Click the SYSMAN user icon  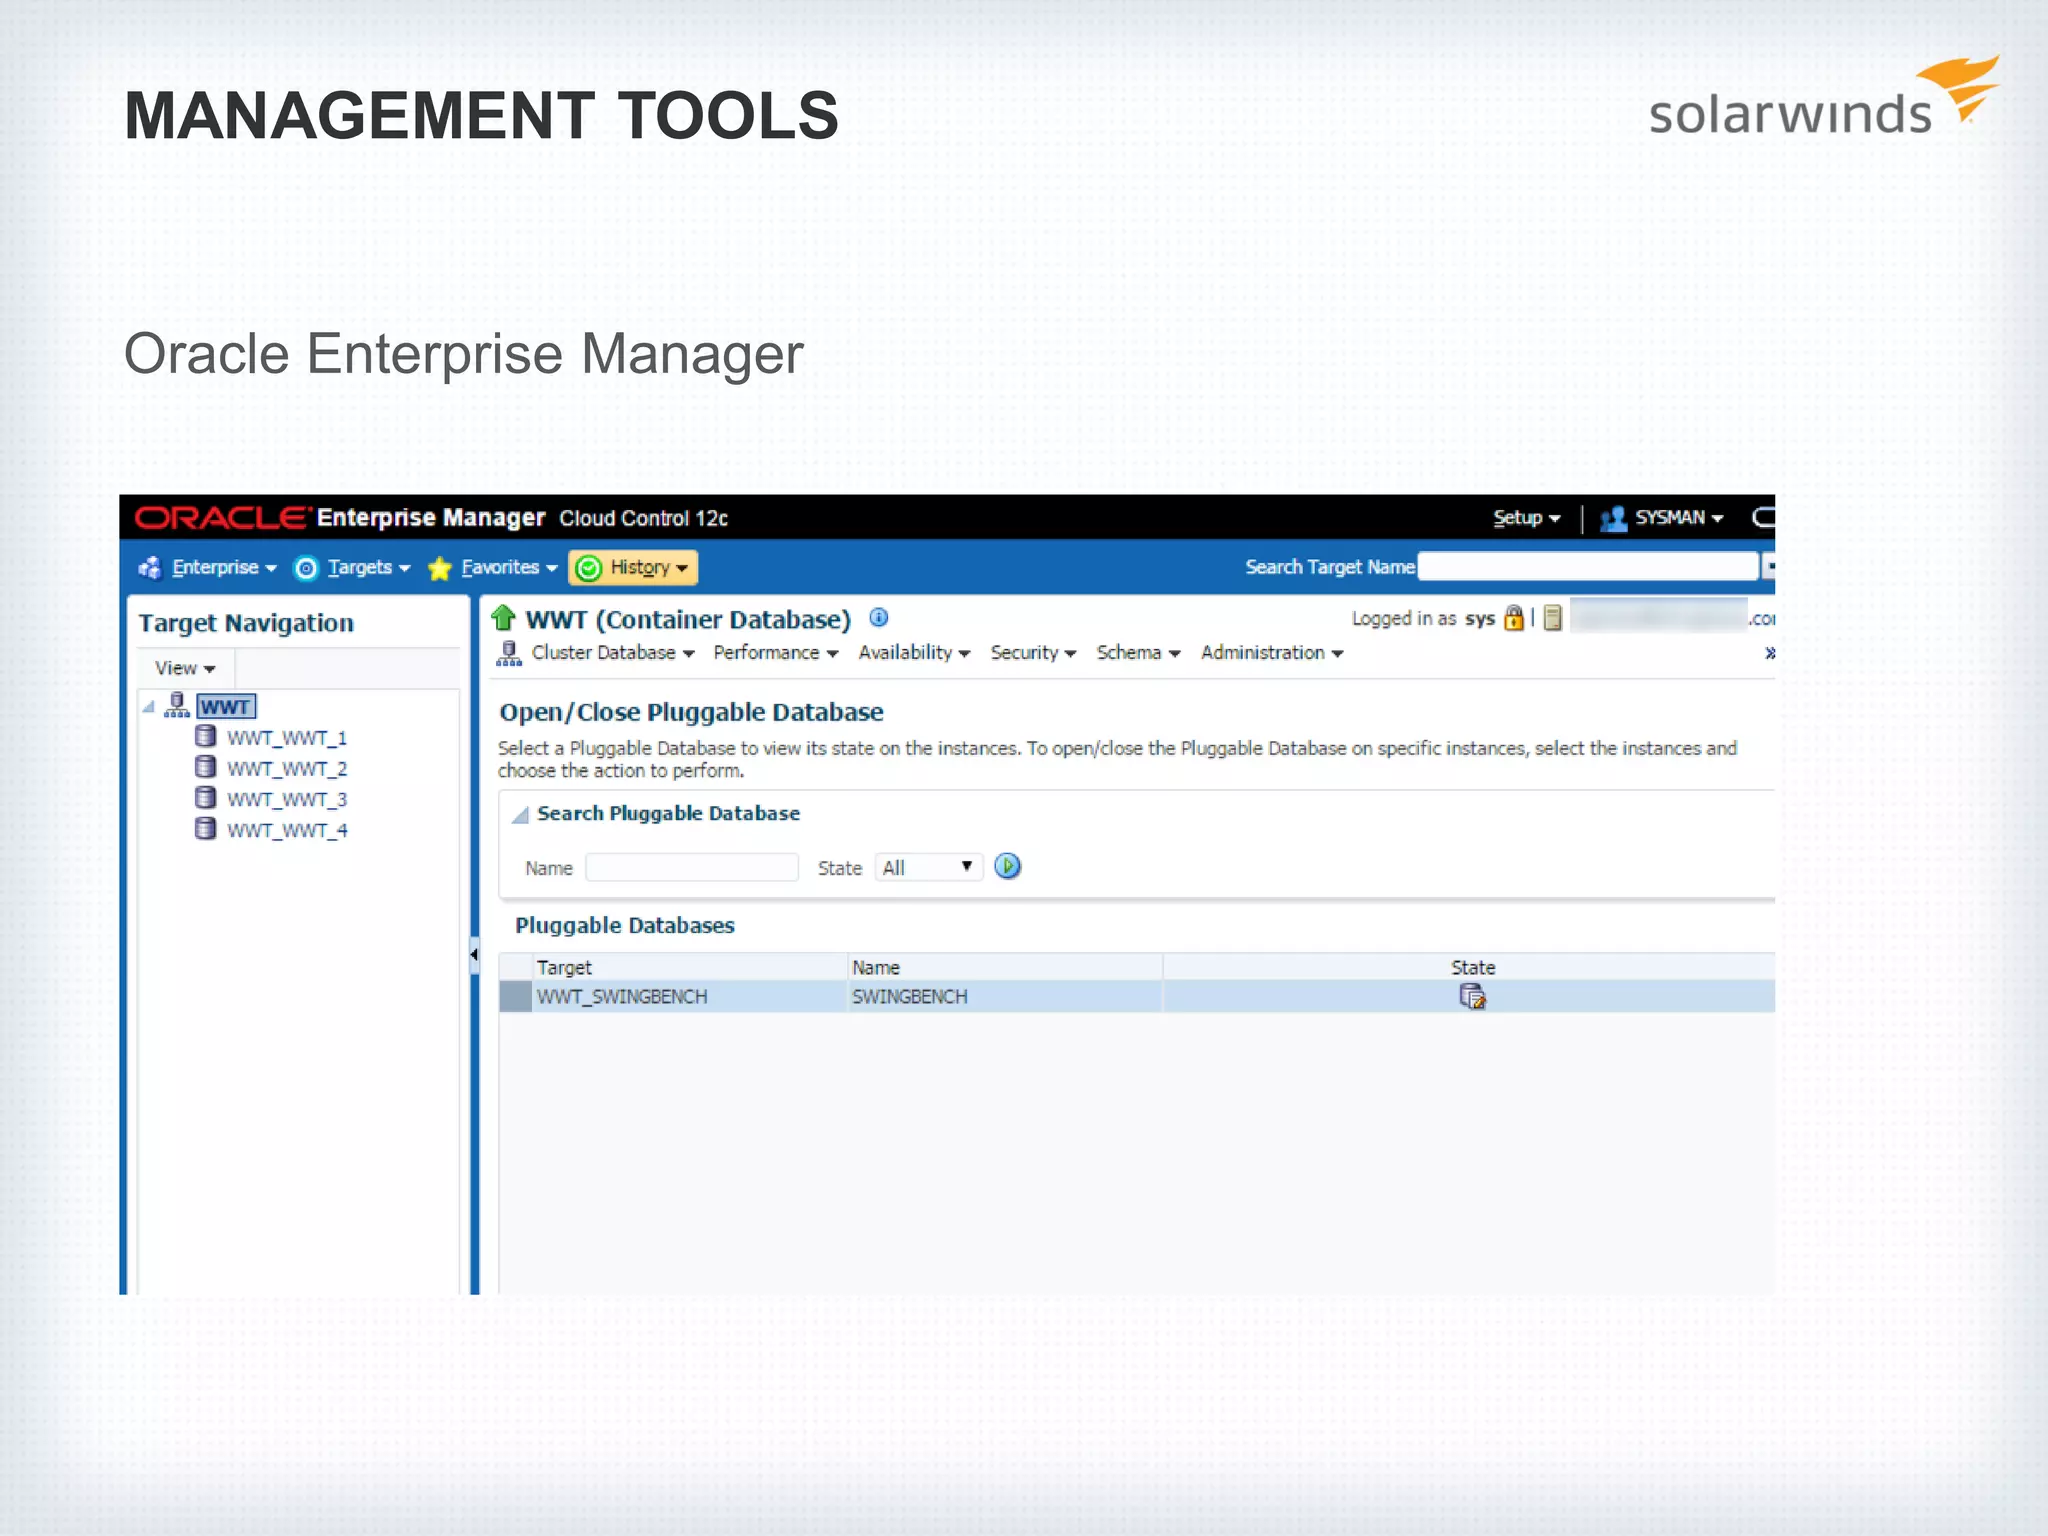coord(1613,518)
